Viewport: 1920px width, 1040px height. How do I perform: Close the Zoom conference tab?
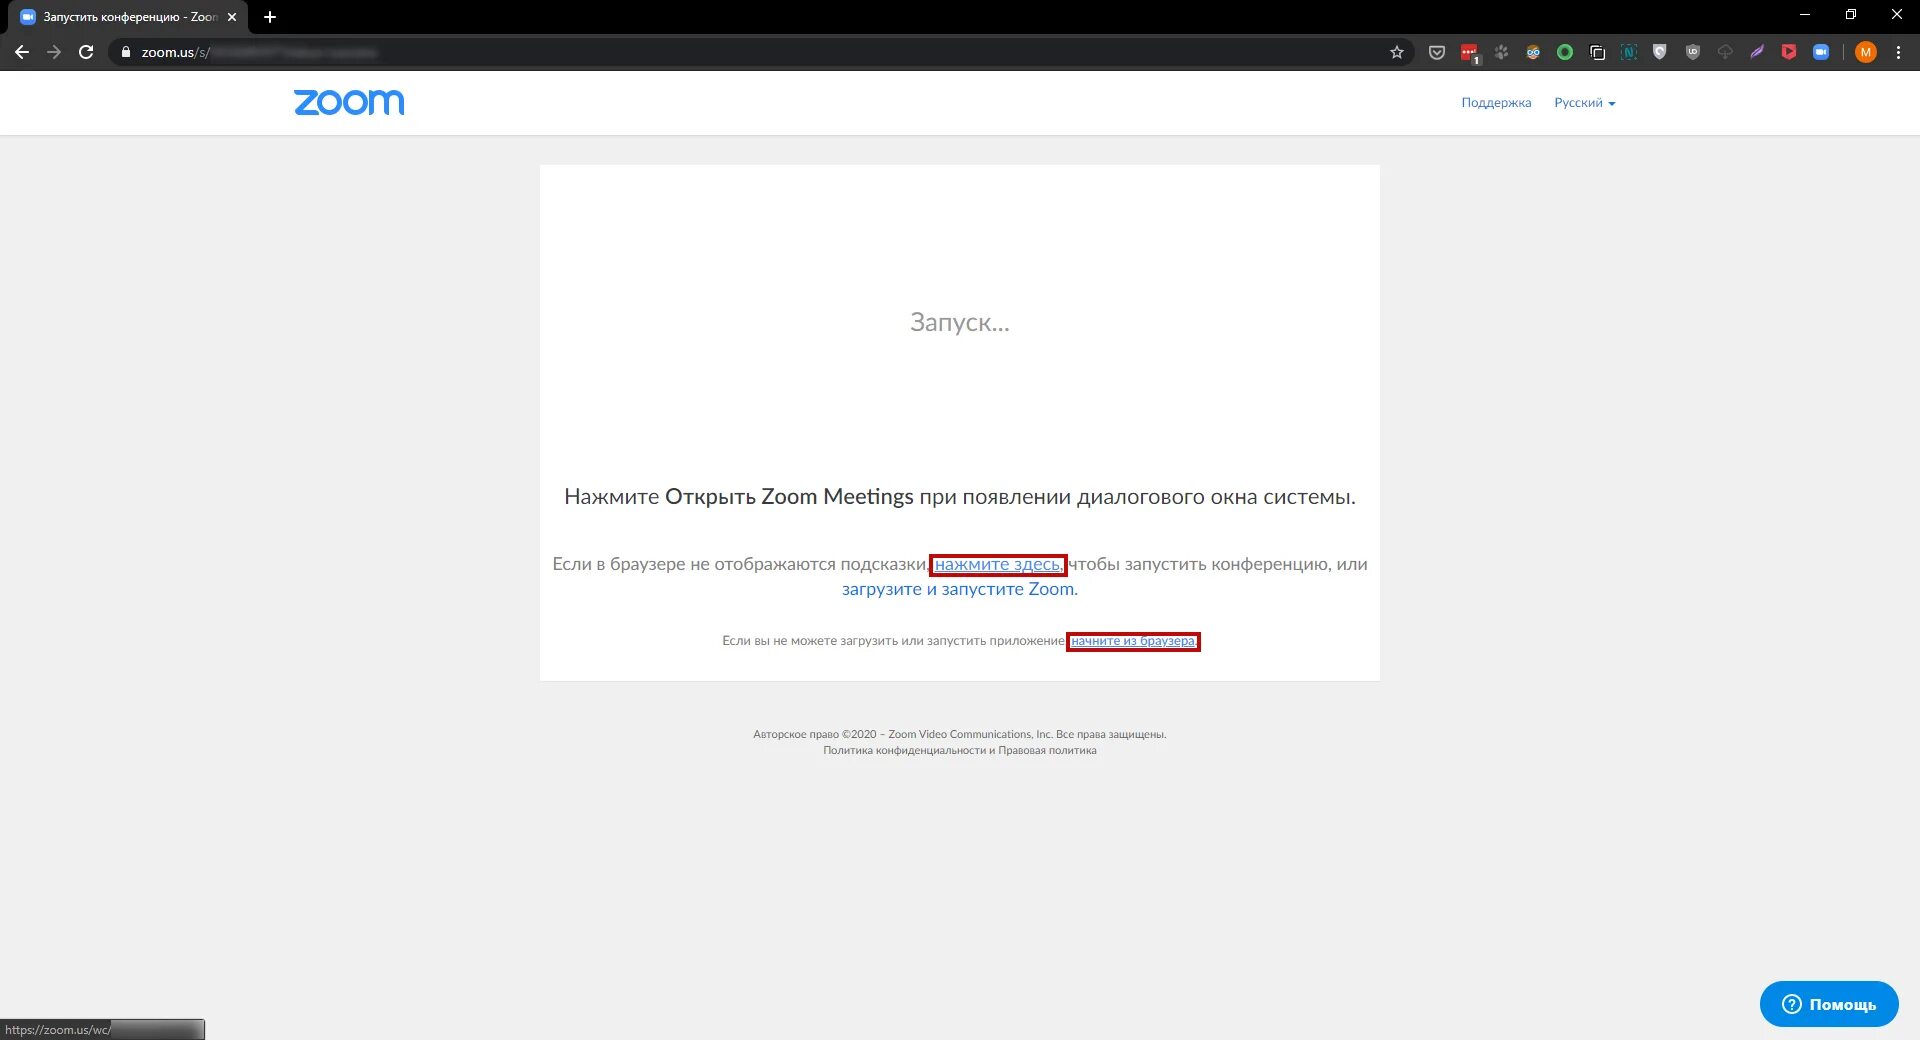pyautogui.click(x=232, y=17)
